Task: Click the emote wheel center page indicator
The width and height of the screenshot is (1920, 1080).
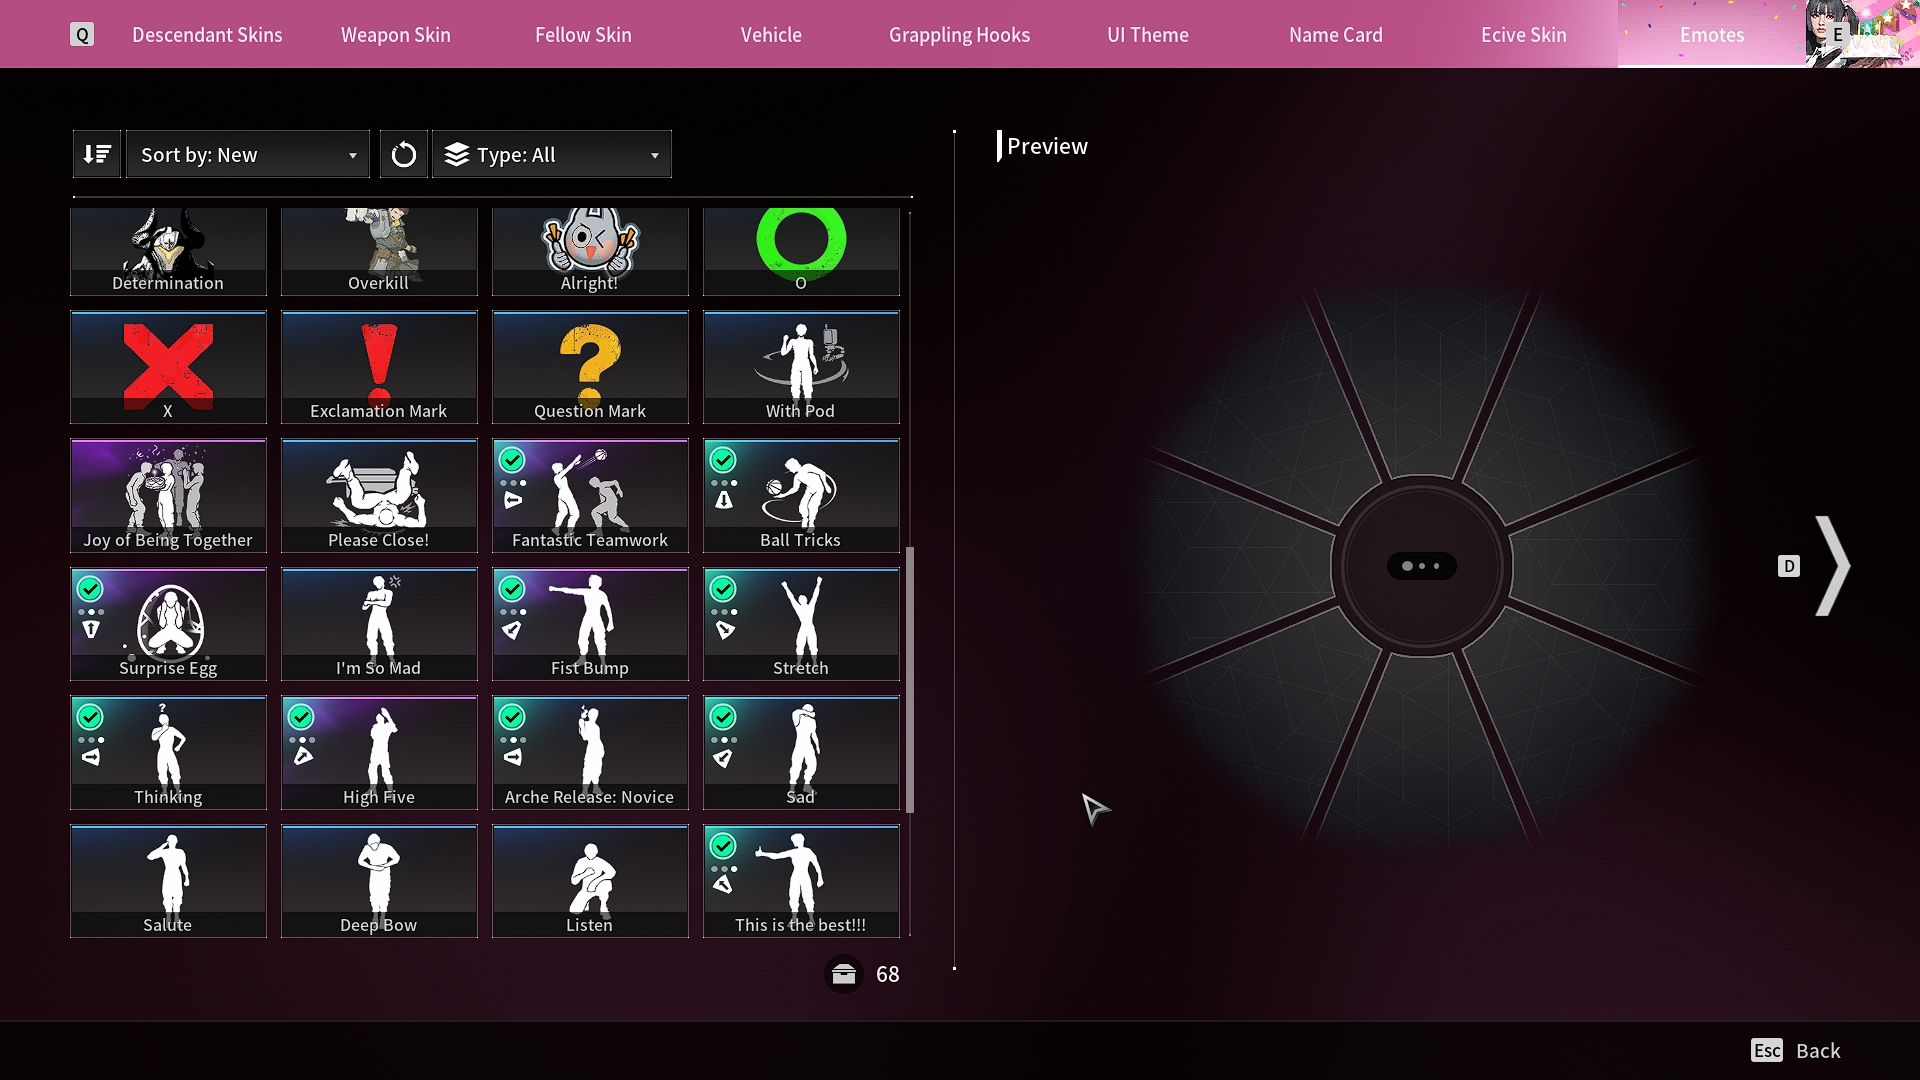Action: tap(1421, 566)
